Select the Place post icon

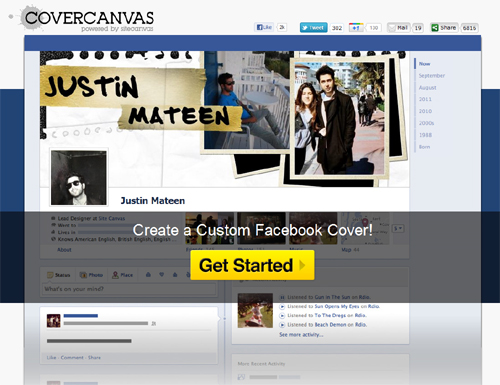[122, 275]
